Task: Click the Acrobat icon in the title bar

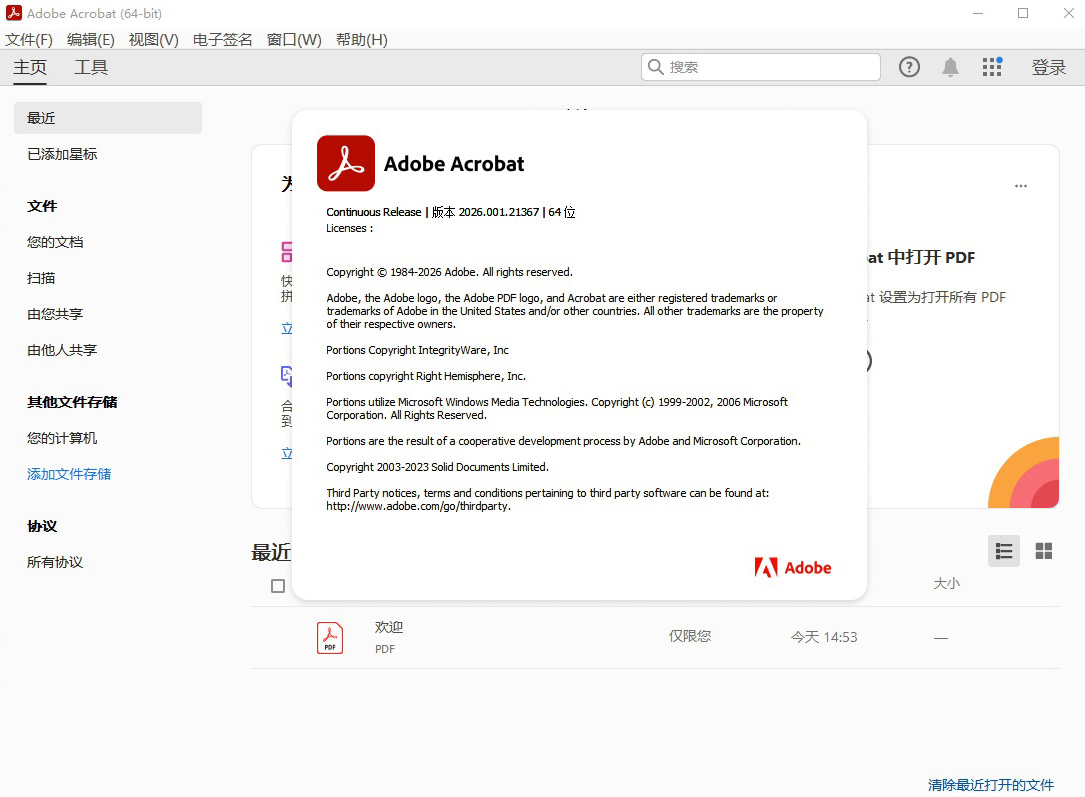Action: pyautogui.click(x=13, y=13)
